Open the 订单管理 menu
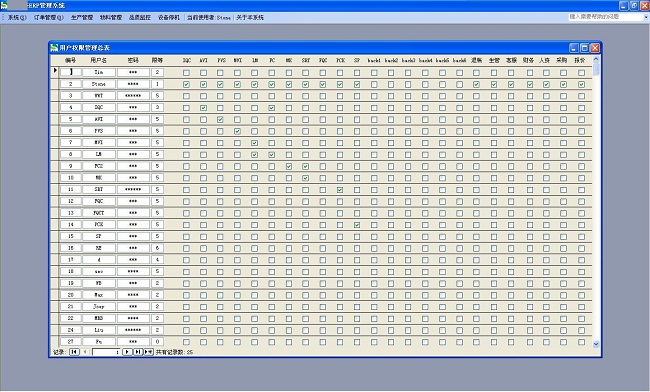 49,17
